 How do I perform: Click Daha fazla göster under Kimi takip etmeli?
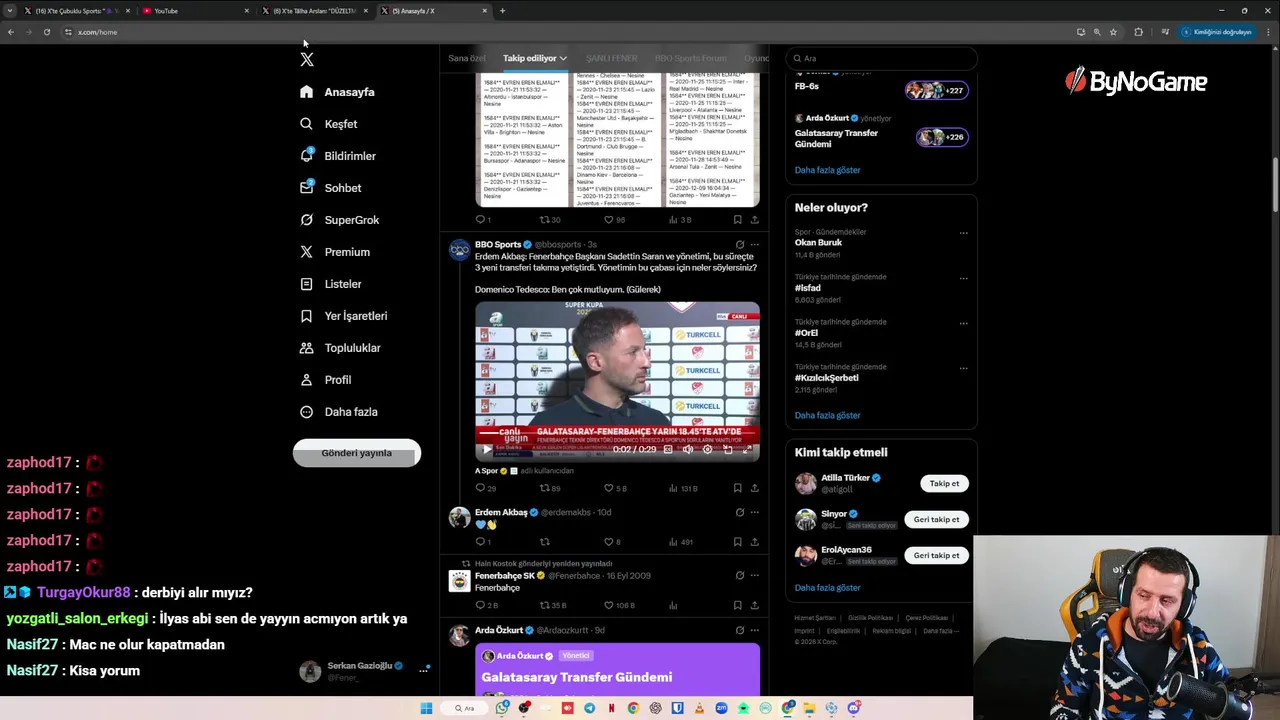click(x=827, y=588)
